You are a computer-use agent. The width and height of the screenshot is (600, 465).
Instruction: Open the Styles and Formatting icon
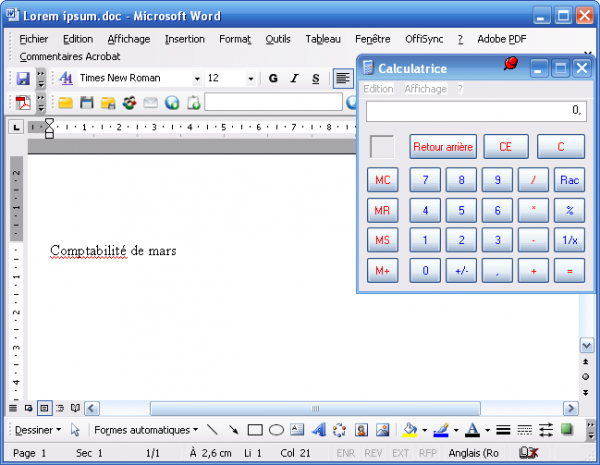66,78
